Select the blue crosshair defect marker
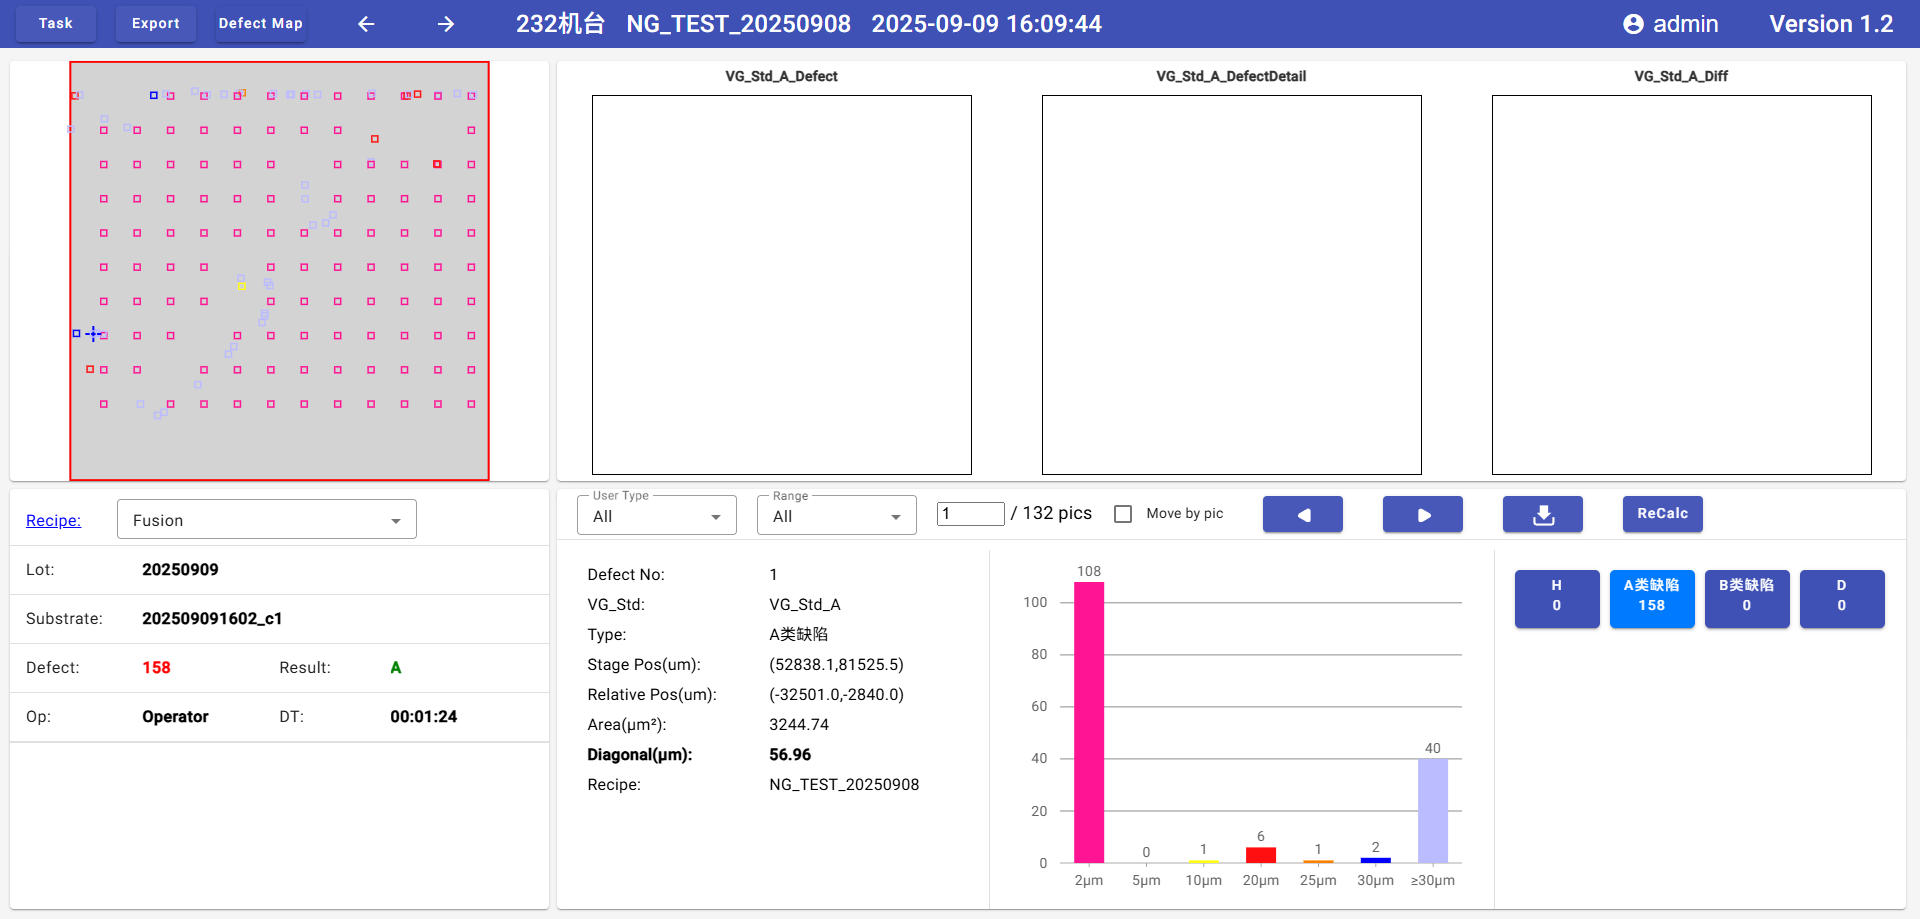1920x919 pixels. click(93, 334)
